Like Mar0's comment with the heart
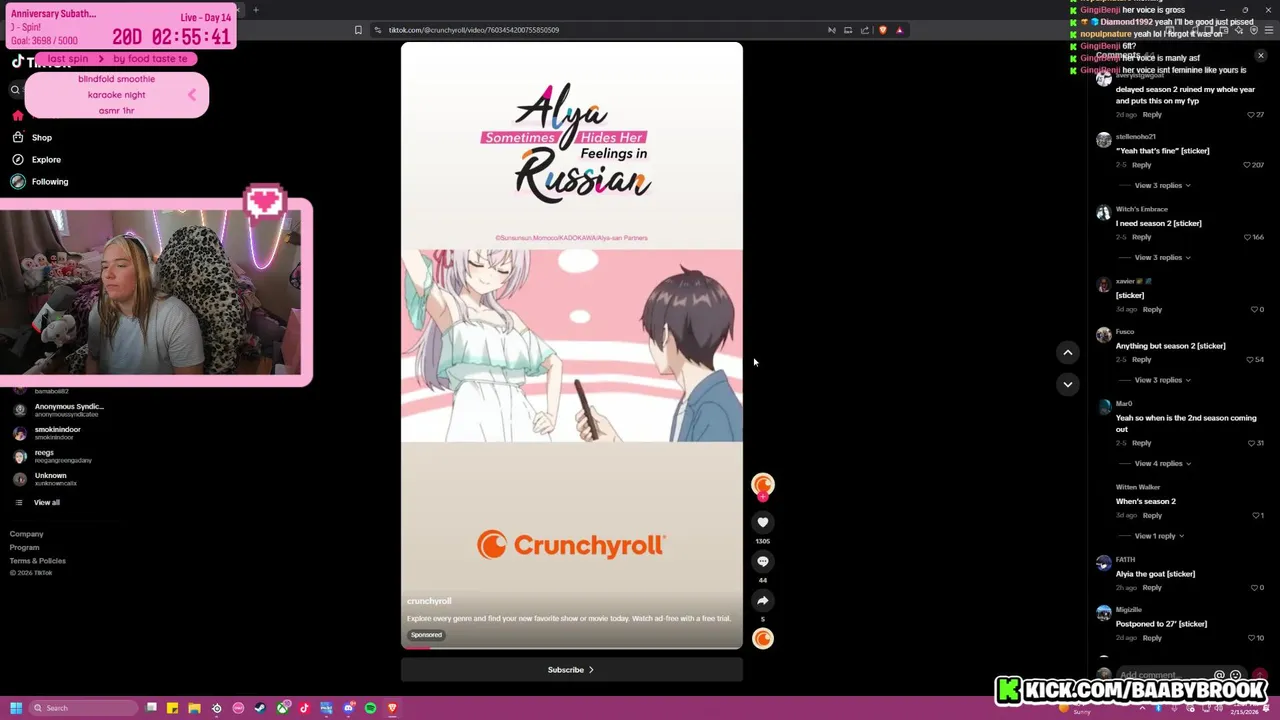1280x720 pixels. coord(1252,443)
